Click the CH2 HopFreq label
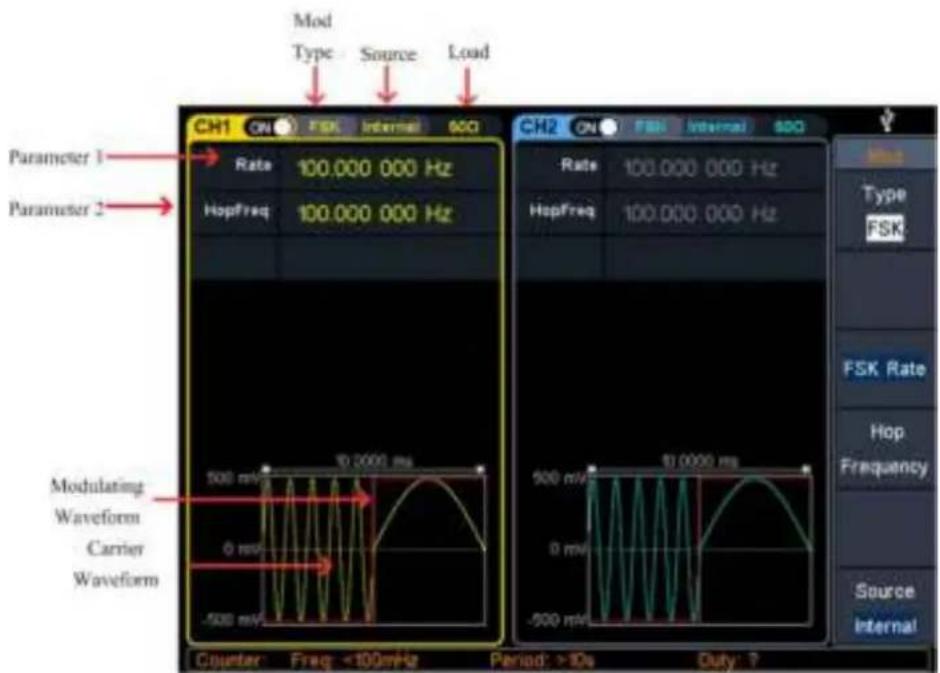The height and width of the screenshot is (673, 940). point(562,211)
